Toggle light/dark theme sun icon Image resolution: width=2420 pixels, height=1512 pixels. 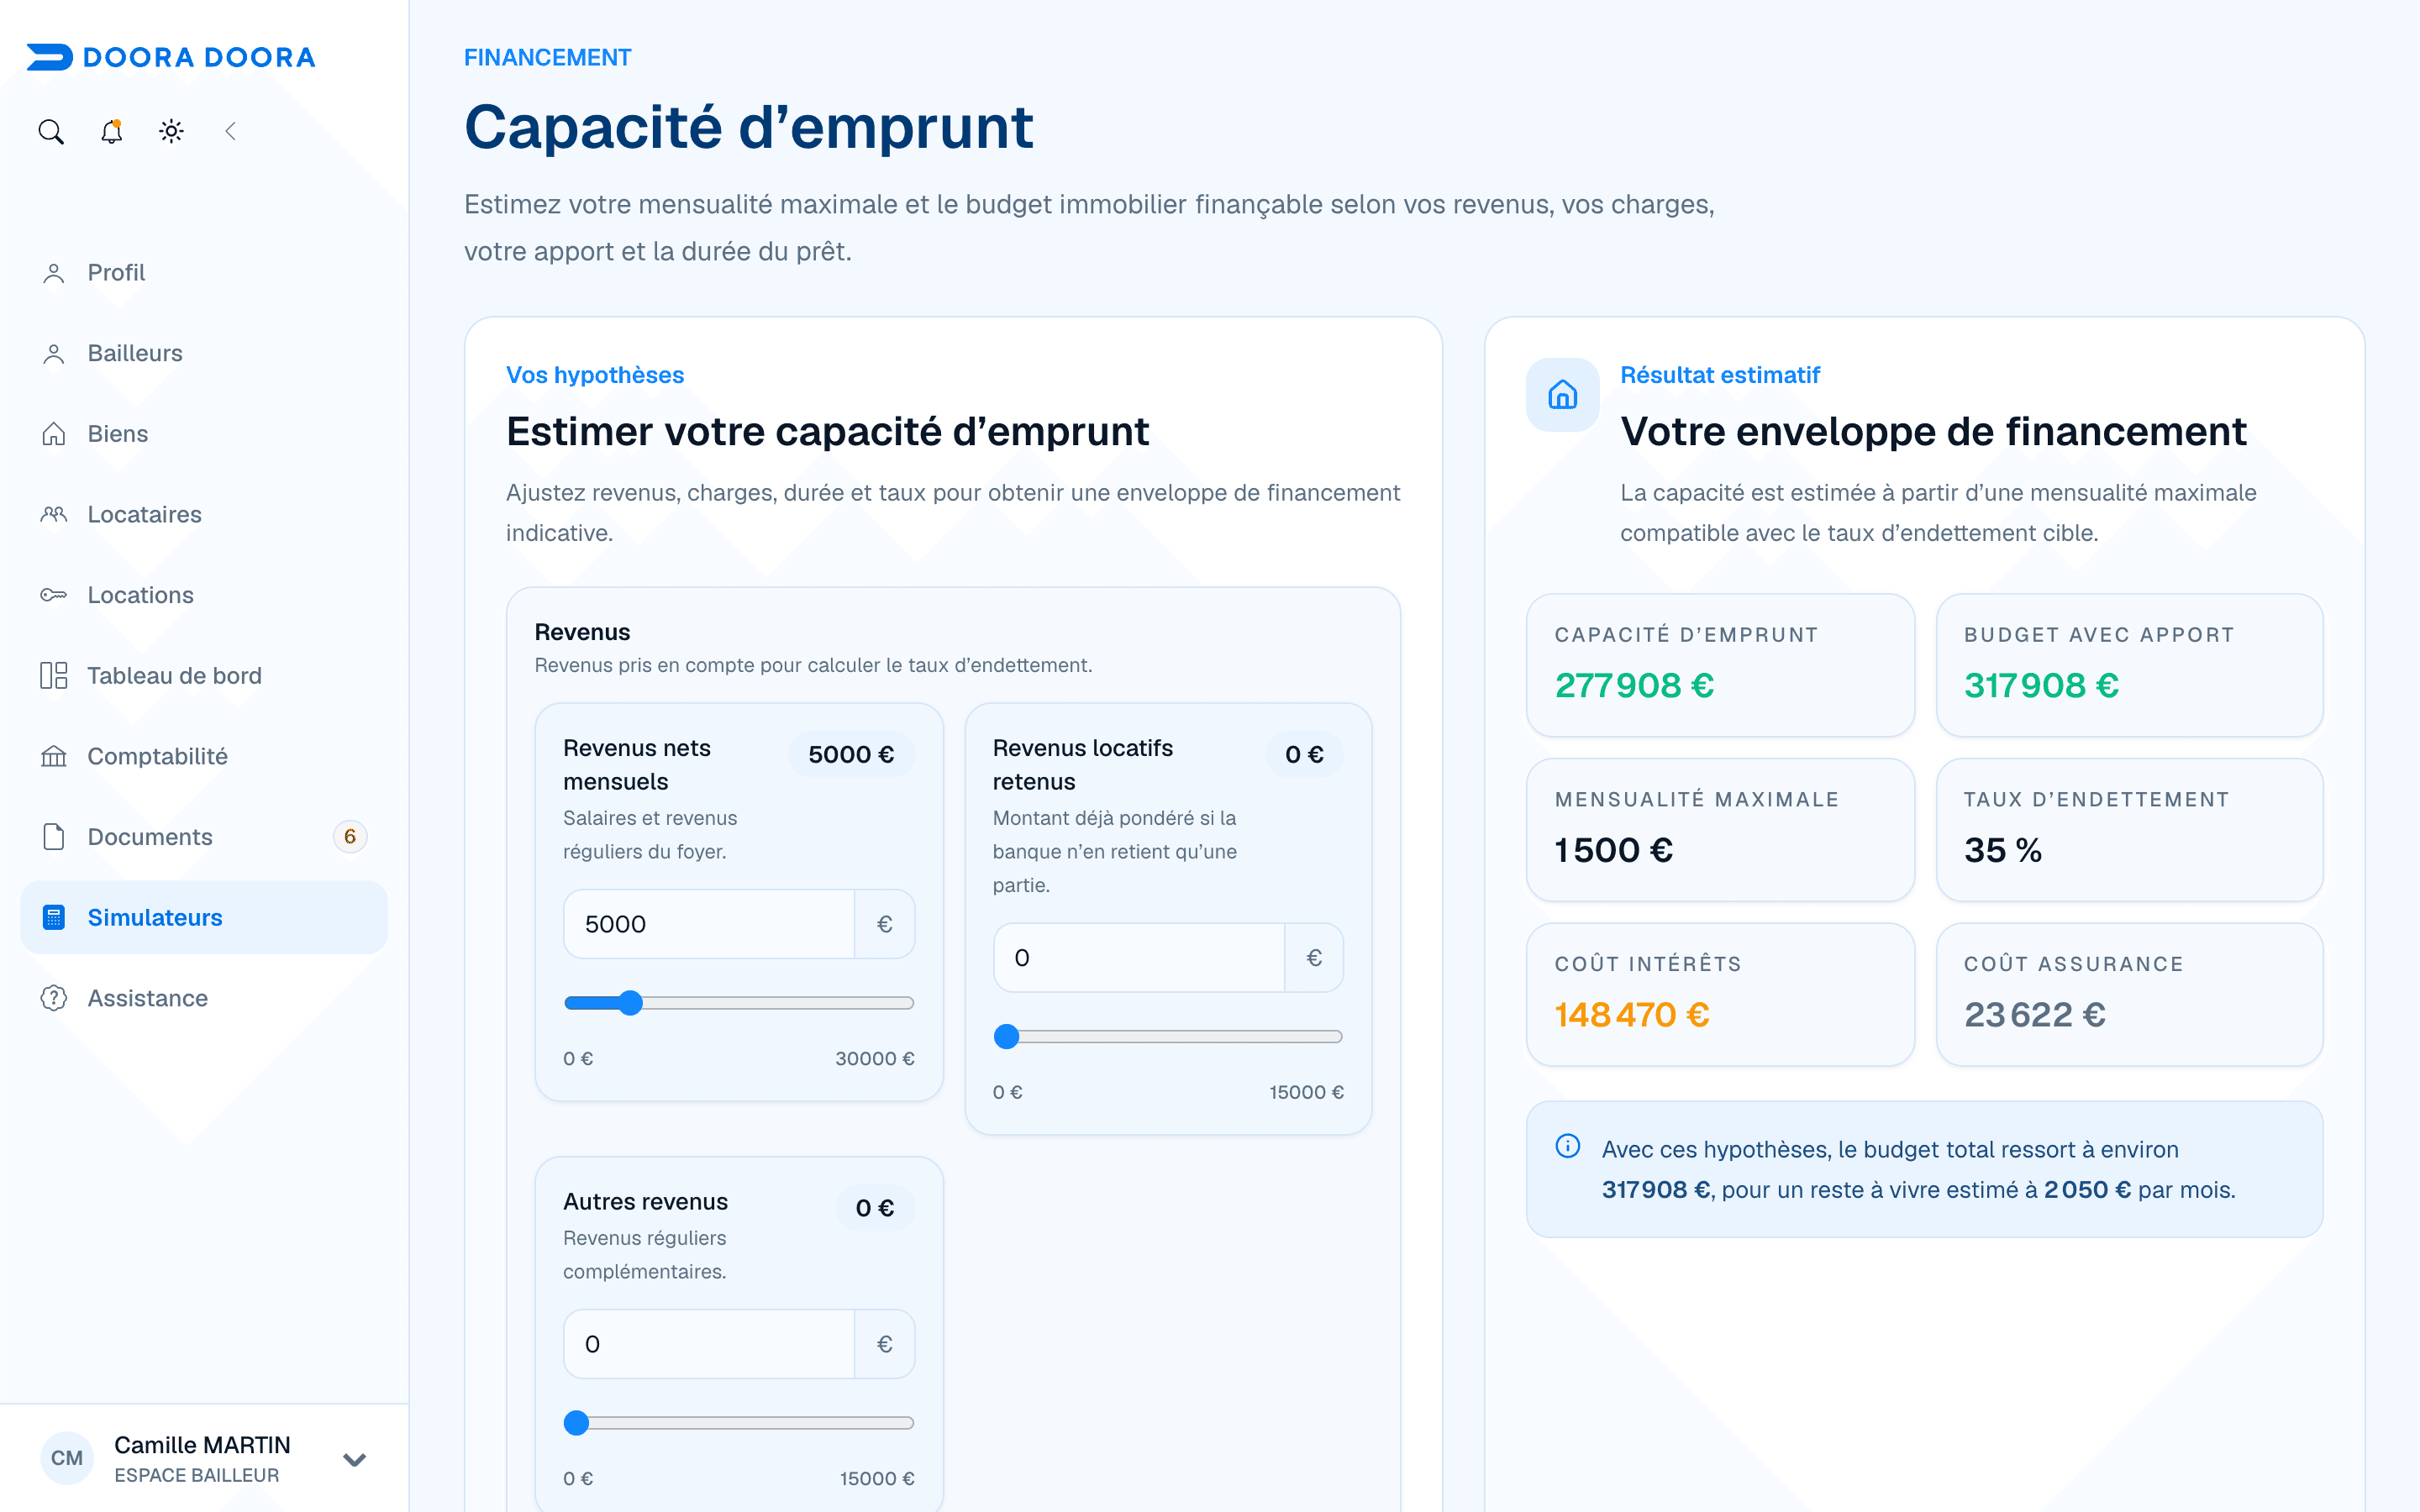coord(171,131)
